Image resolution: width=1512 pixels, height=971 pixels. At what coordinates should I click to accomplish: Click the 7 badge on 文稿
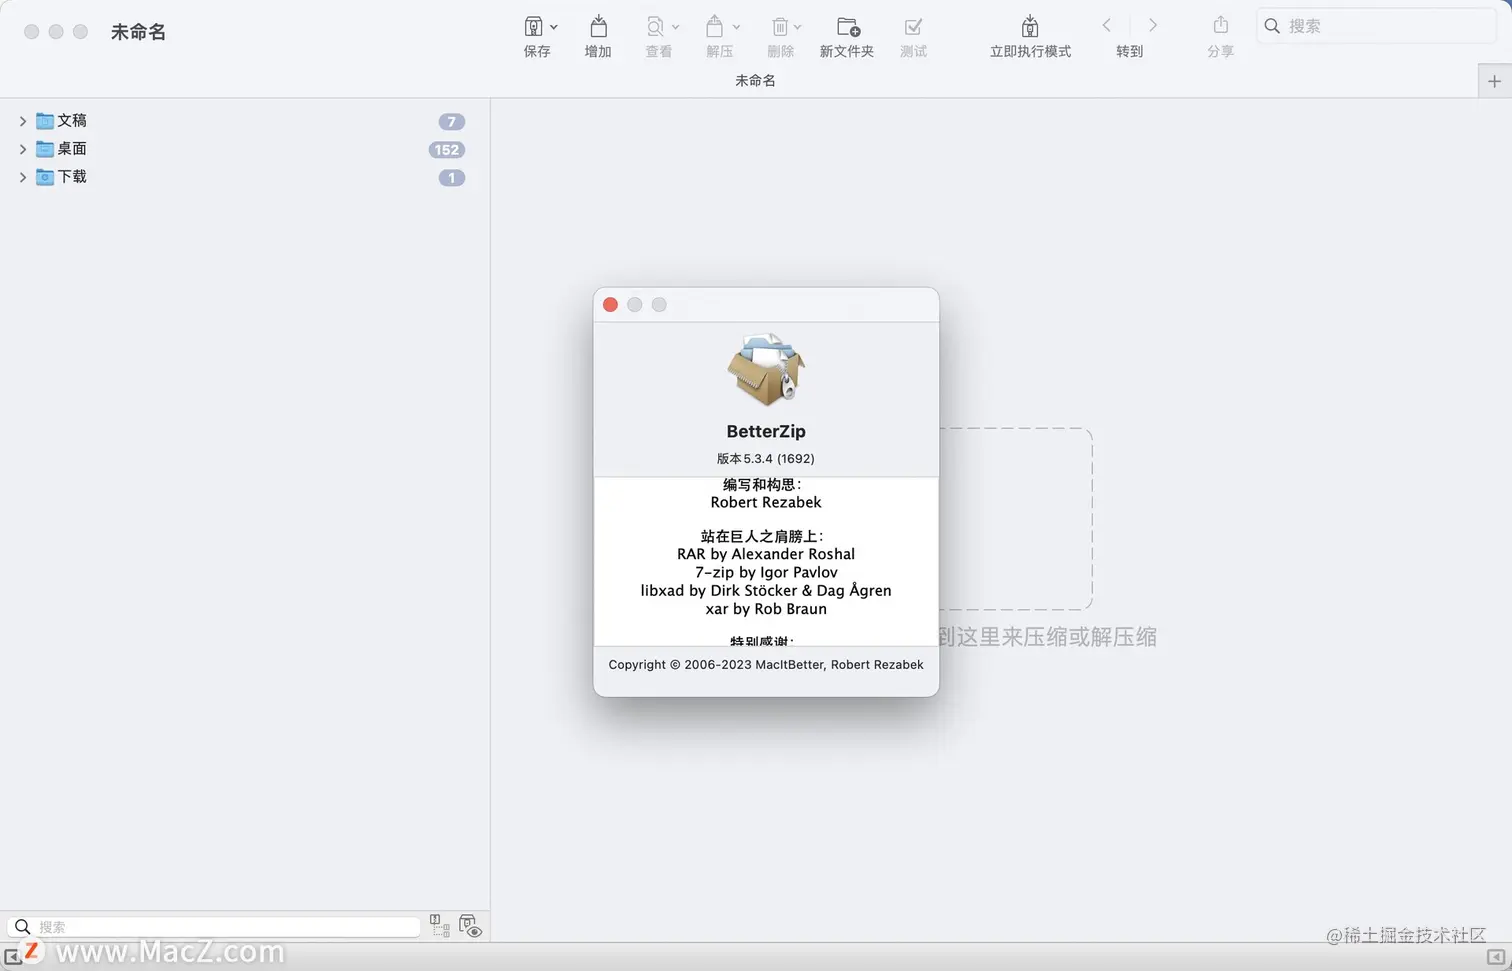point(452,122)
